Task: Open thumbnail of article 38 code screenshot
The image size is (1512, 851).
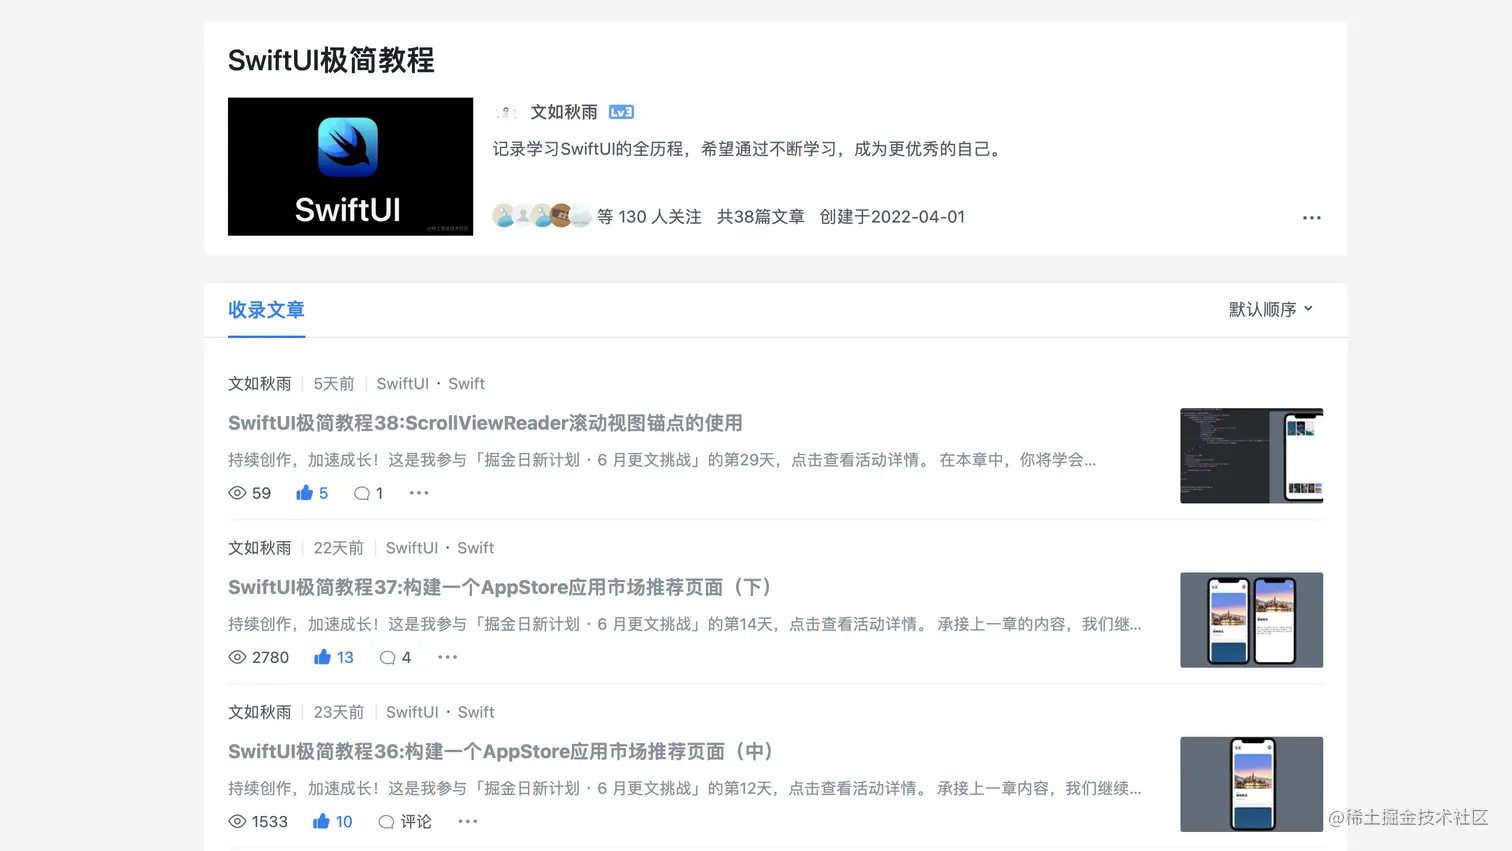Action: (1251, 456)
